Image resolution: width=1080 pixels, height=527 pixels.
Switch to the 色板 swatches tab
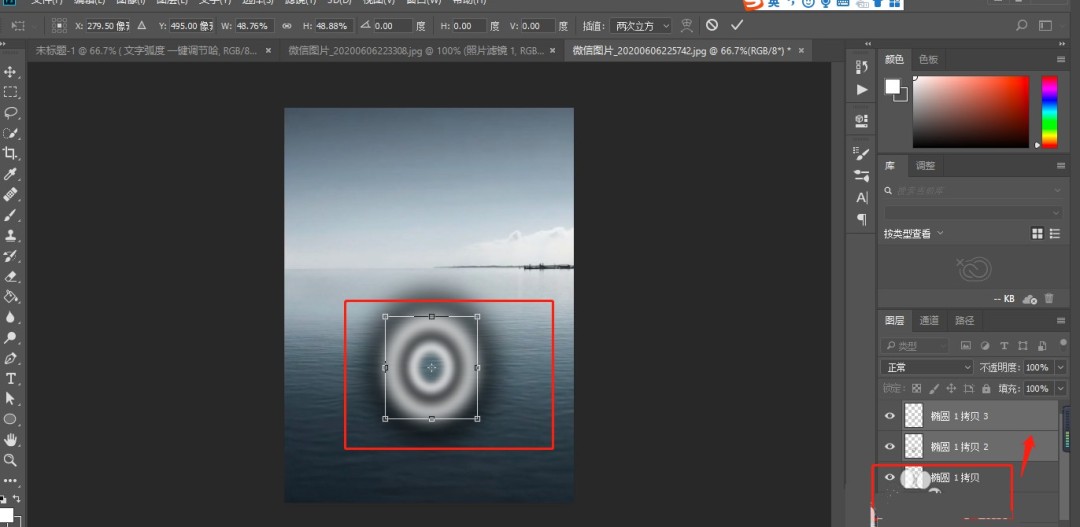(x=928, y=60)
